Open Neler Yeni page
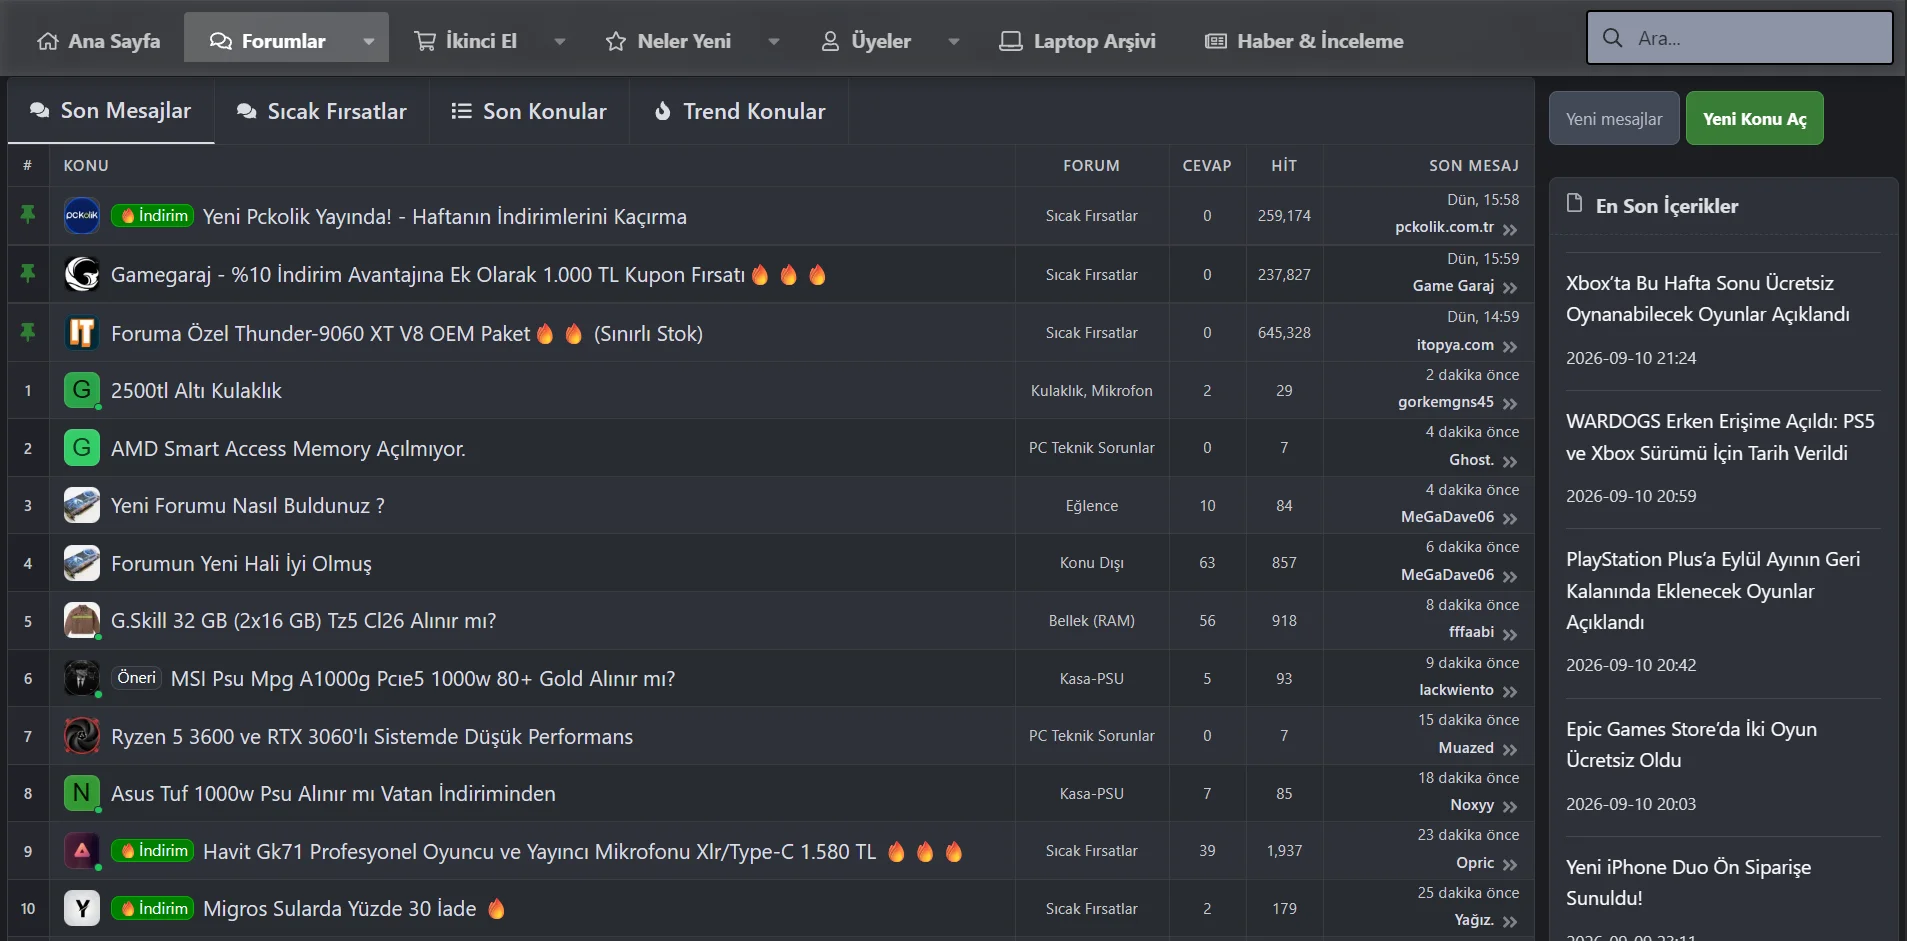The width and height of the screenshot is (1907, 941). tap(669, 41)
